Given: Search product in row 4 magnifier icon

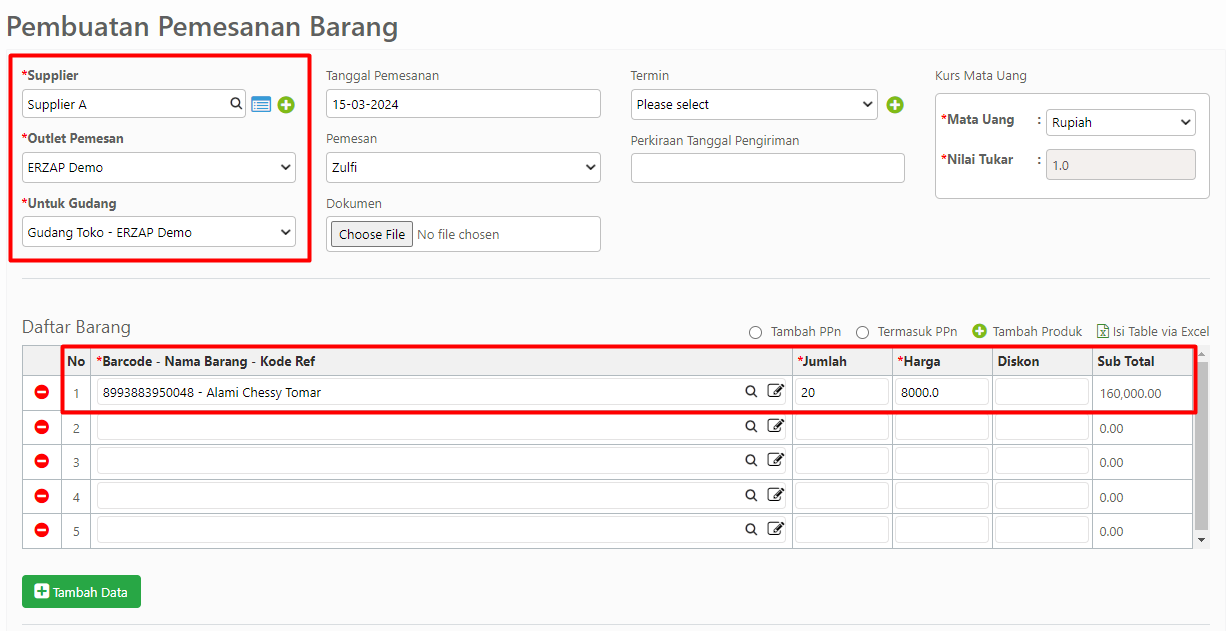Looking at the screenshot, I should tap(751, 495).
